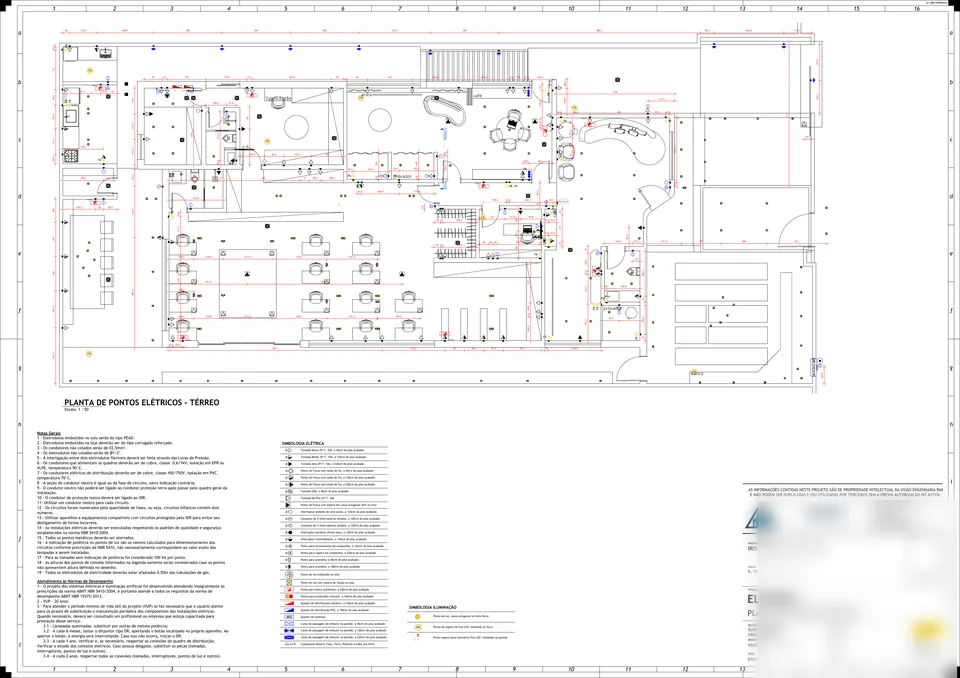Screen dimensions: 960x678
Task: Select the Interruptor intermediário legend symbol
Action: 288,539
